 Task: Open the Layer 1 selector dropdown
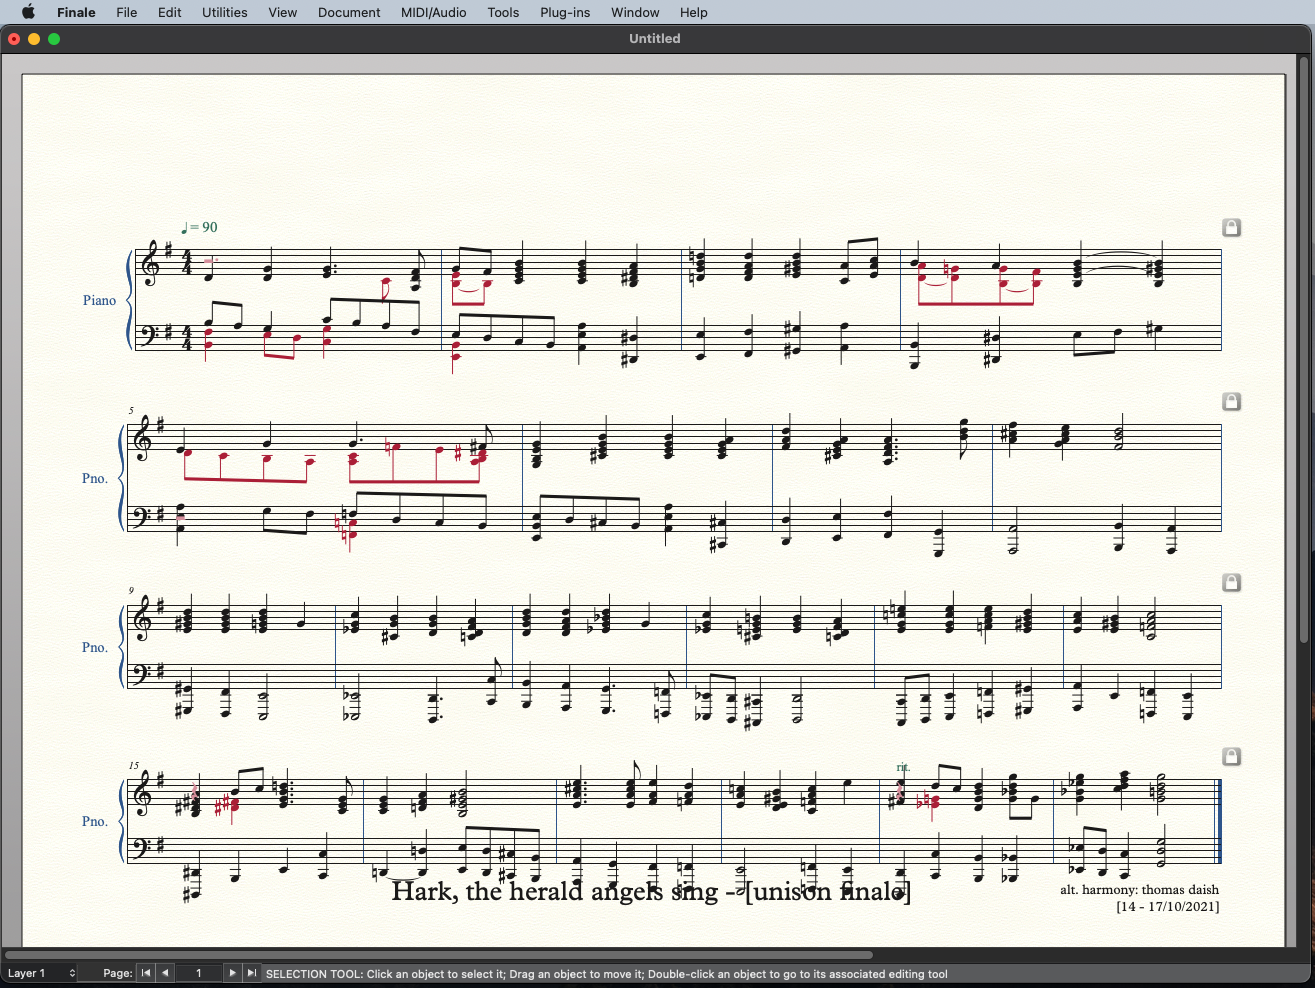point(41,973)
